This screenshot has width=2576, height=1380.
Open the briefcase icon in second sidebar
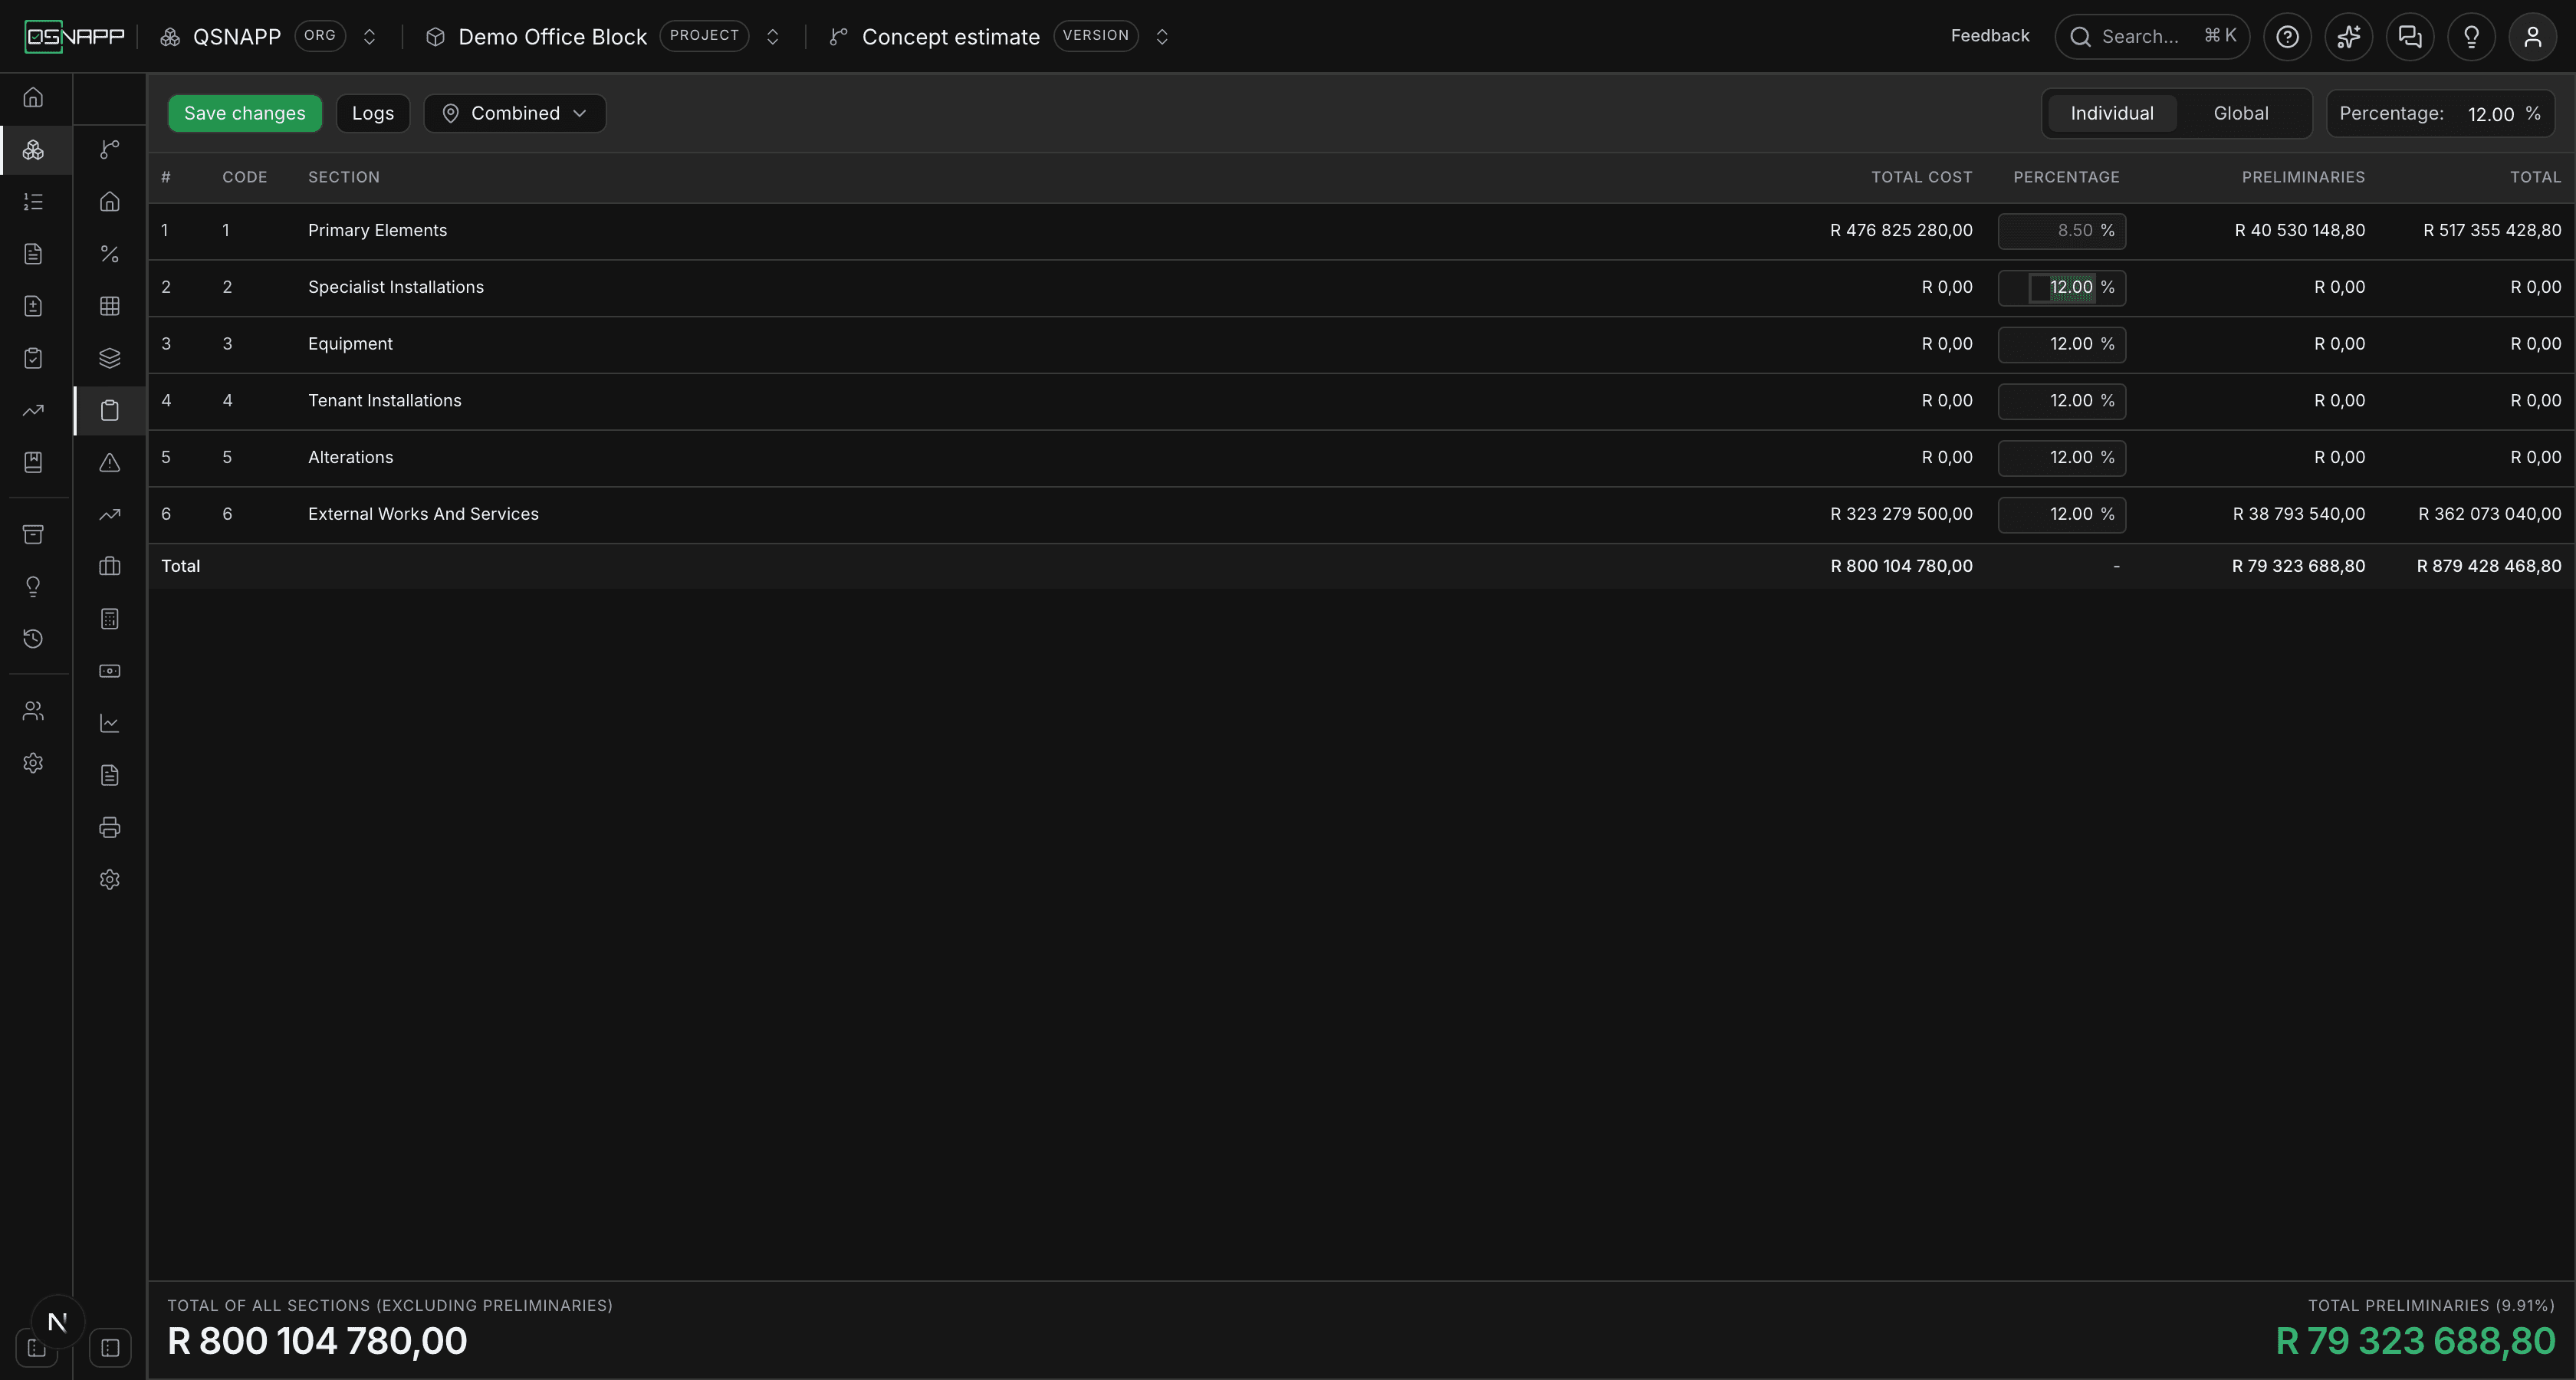click(x=110, y=567)
